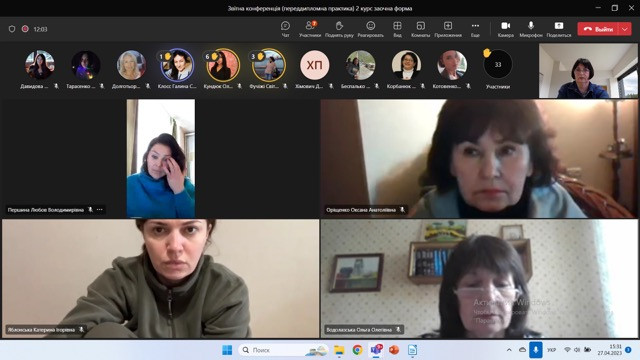Show hidden icons in the system tray
640x360 pixels.
click(x=509, y=350)
